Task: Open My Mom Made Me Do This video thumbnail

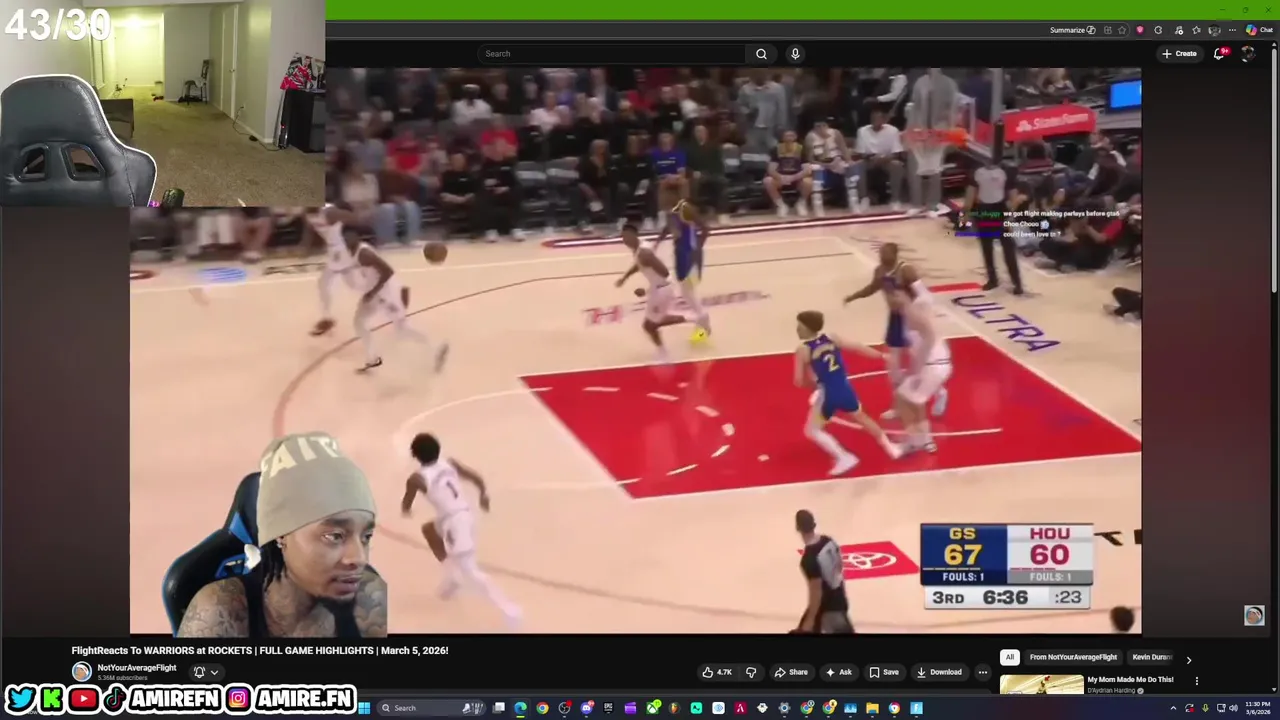Action: coord(1041,685)
